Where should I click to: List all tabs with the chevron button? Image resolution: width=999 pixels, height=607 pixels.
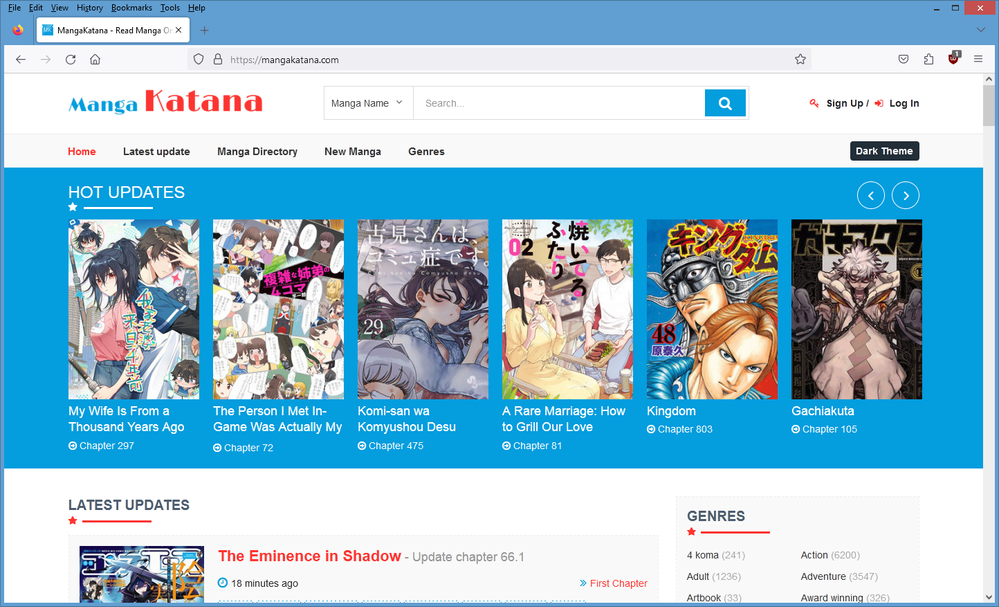point(981,30)
